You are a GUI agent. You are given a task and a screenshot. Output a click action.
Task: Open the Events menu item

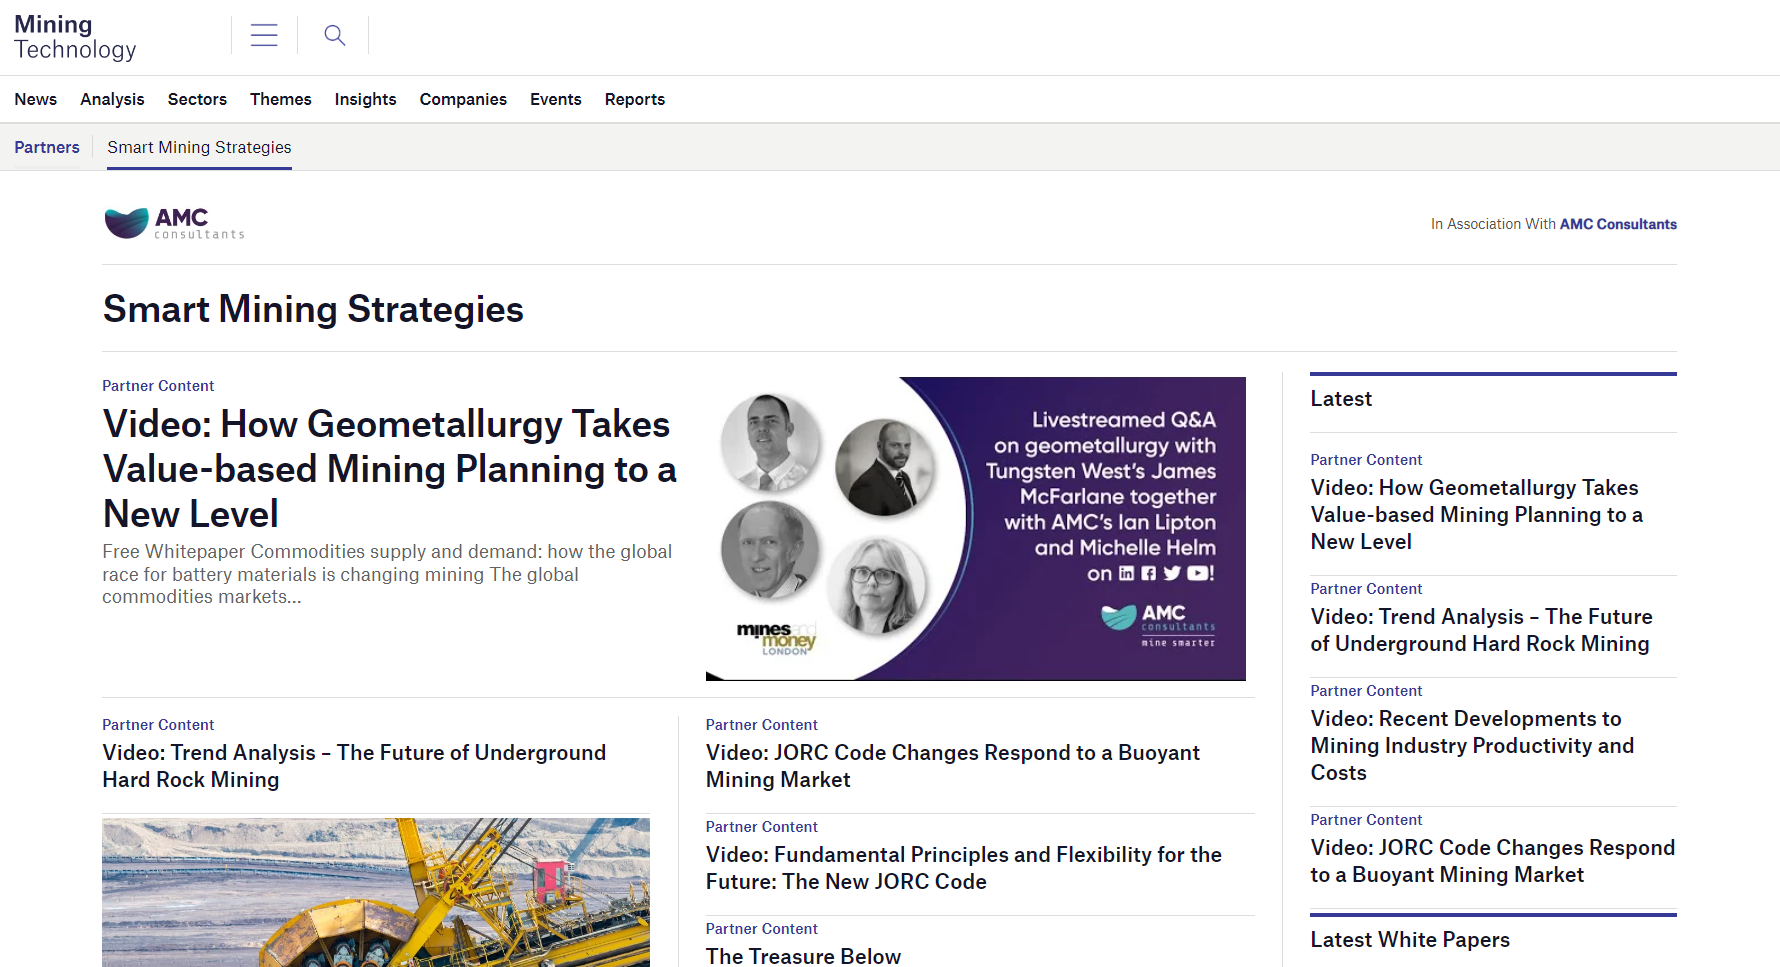pos(555,99)
